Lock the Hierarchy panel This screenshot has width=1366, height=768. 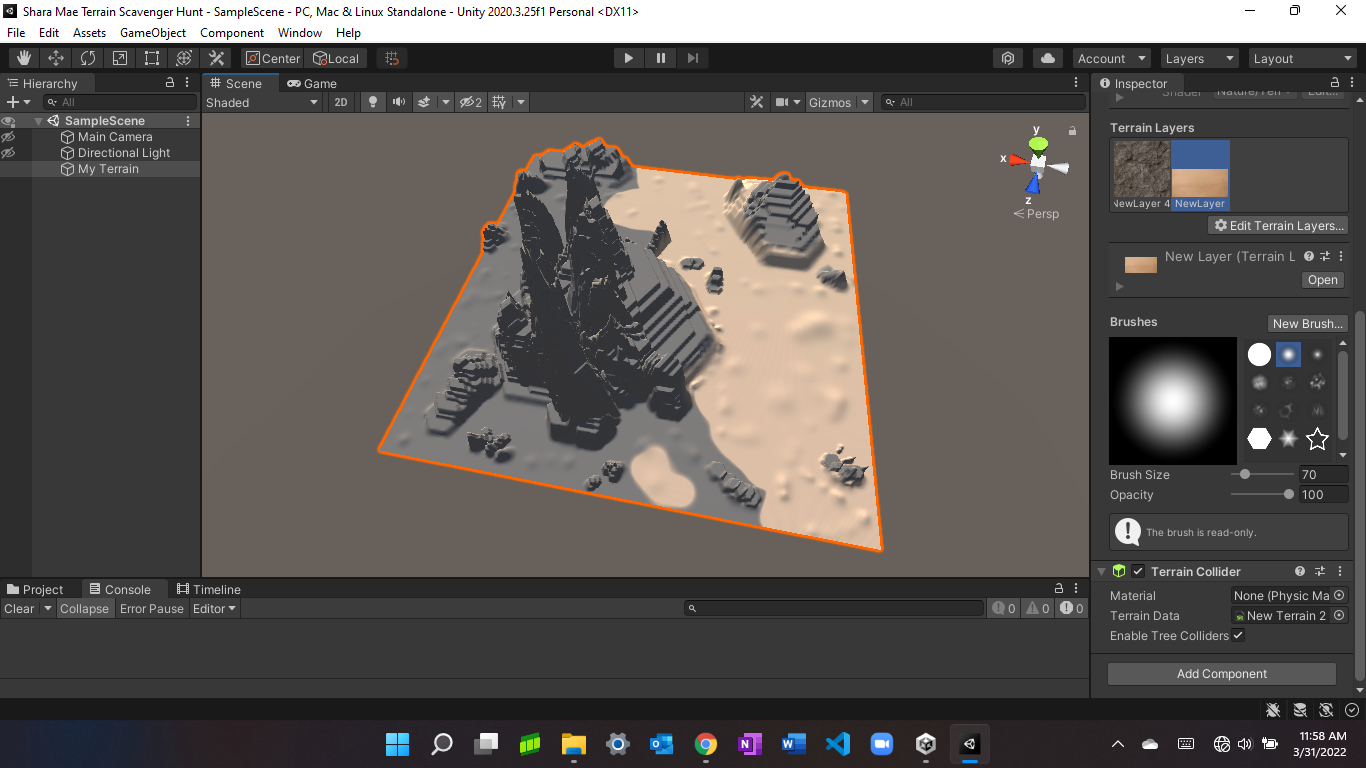pos(171,83)
